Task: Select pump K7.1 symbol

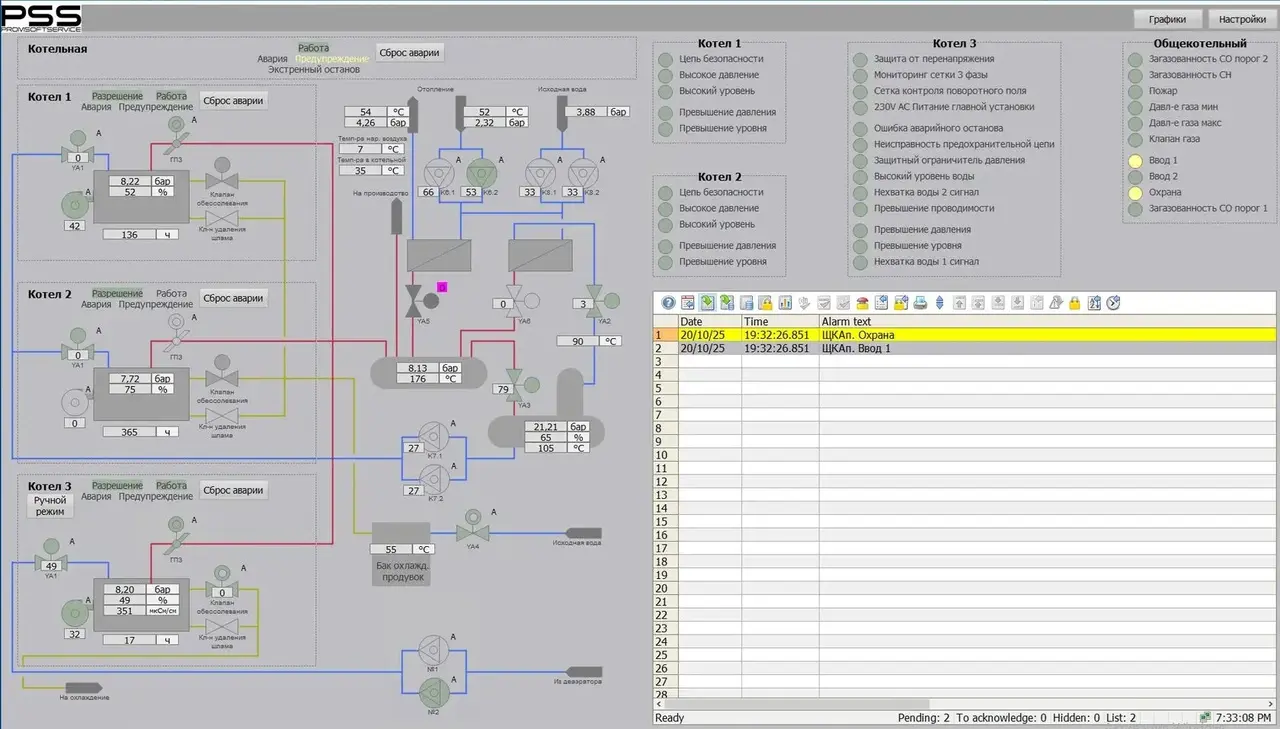Action: point(435,437)
